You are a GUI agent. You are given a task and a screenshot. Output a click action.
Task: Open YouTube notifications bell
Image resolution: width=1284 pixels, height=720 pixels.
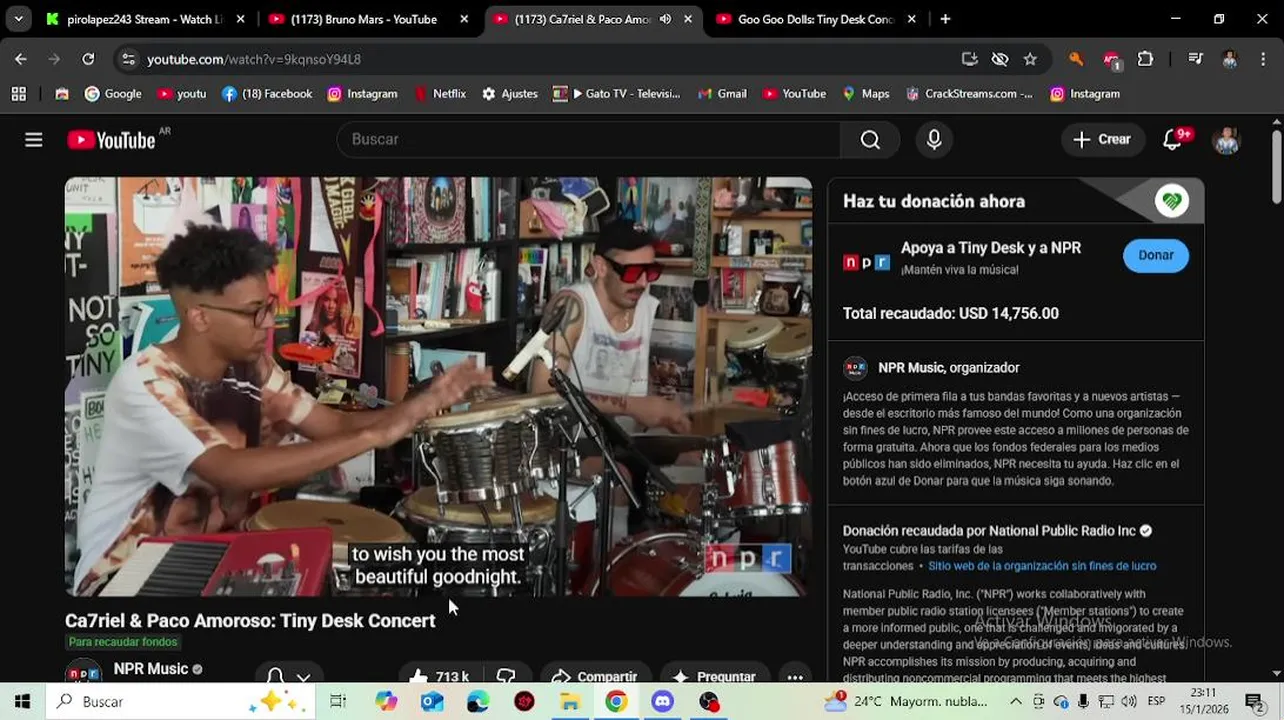point(1173,140)
